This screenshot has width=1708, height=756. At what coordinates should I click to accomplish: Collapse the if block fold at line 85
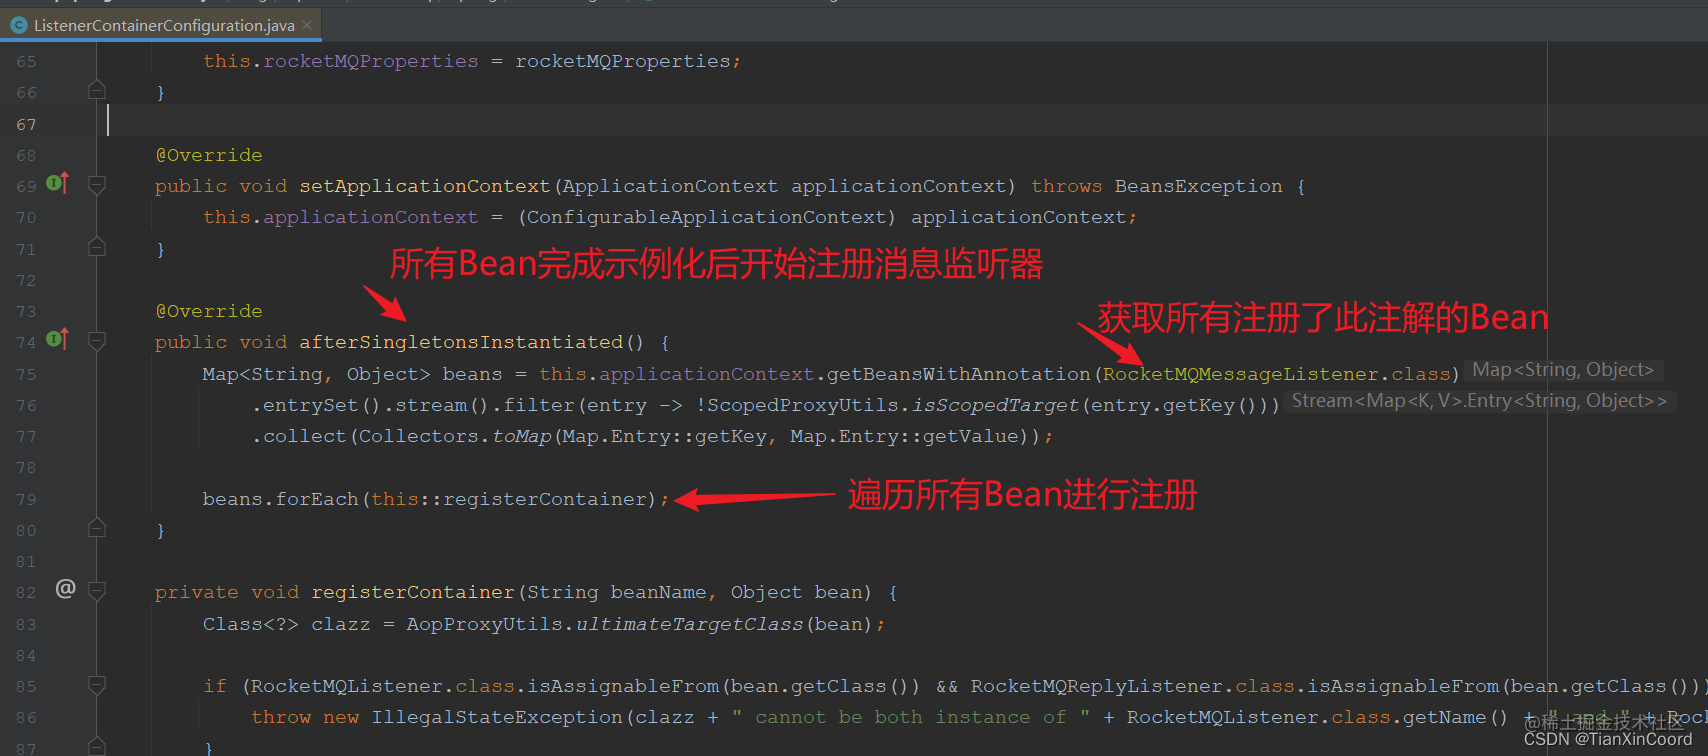97,685
